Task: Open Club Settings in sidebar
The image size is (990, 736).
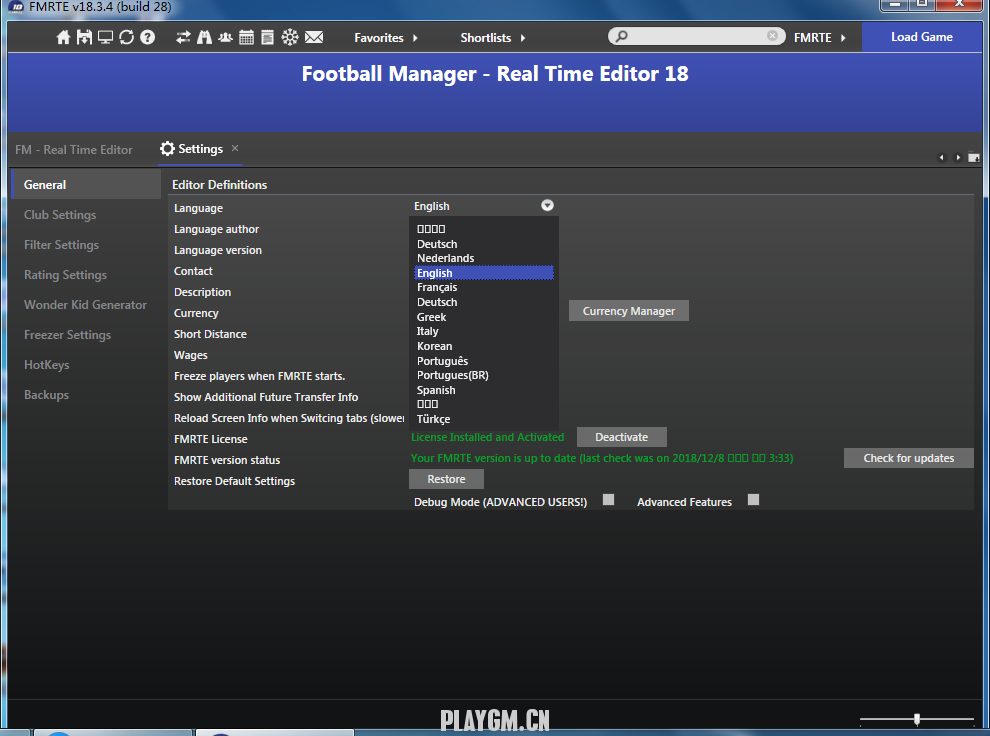Action: 60,215
